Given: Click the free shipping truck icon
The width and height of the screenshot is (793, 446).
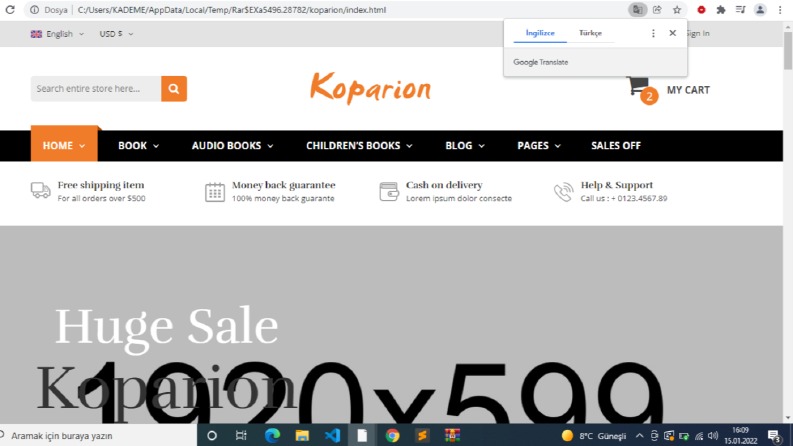Looking at the screenshot, I should tap(40, 191).
